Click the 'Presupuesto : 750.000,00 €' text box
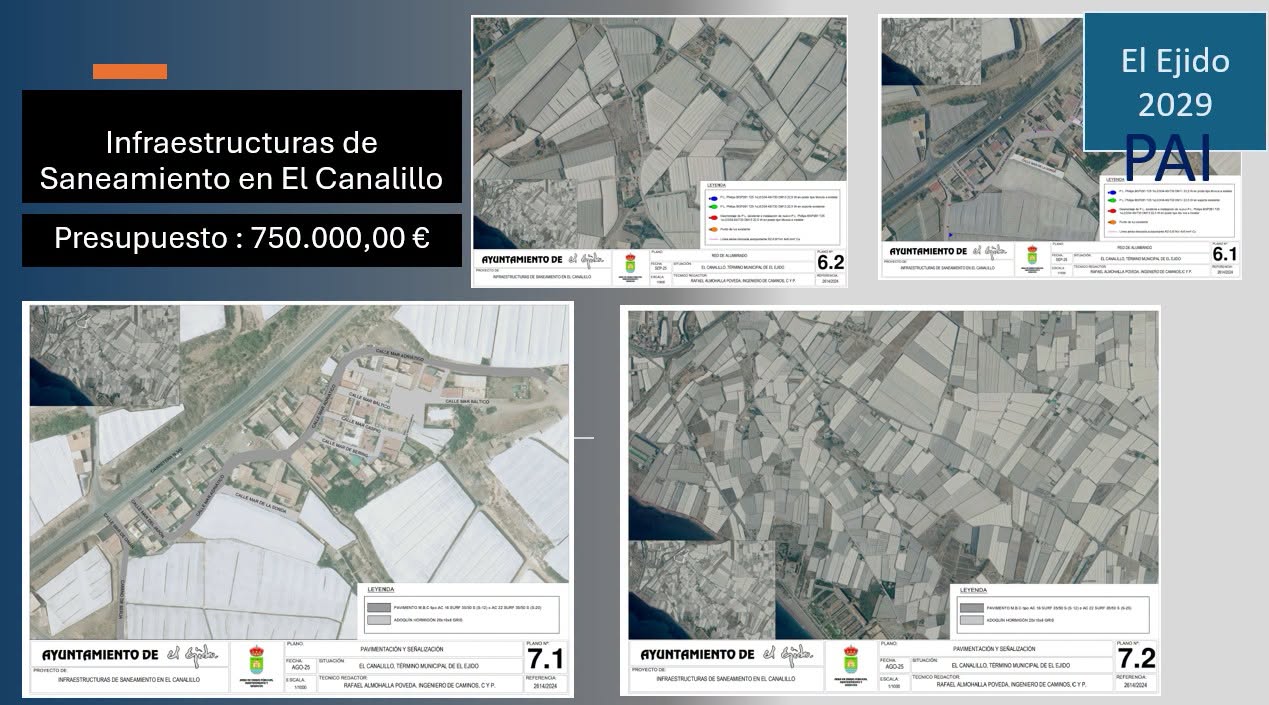The height and width of the screenshot is (705, 1269). pyautogui.click(x=242, y=239)
